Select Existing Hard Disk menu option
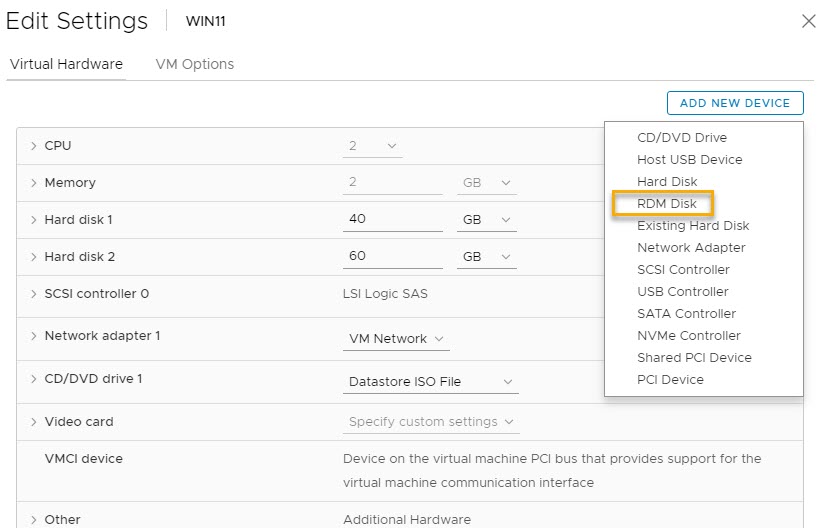Image resolution: width=822 pixels, height=528 pixels. 693,226
